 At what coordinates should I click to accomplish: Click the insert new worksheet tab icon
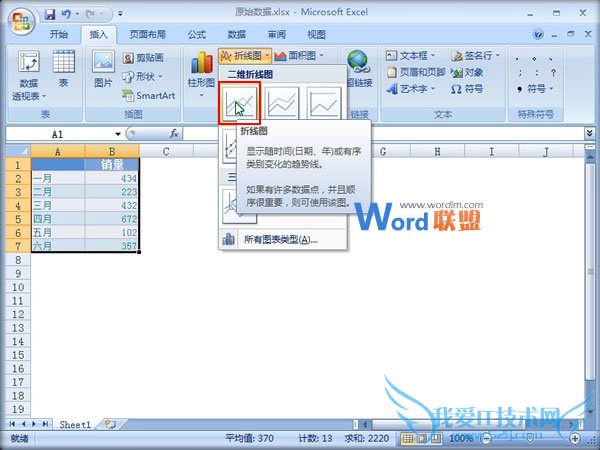[110, 424]
